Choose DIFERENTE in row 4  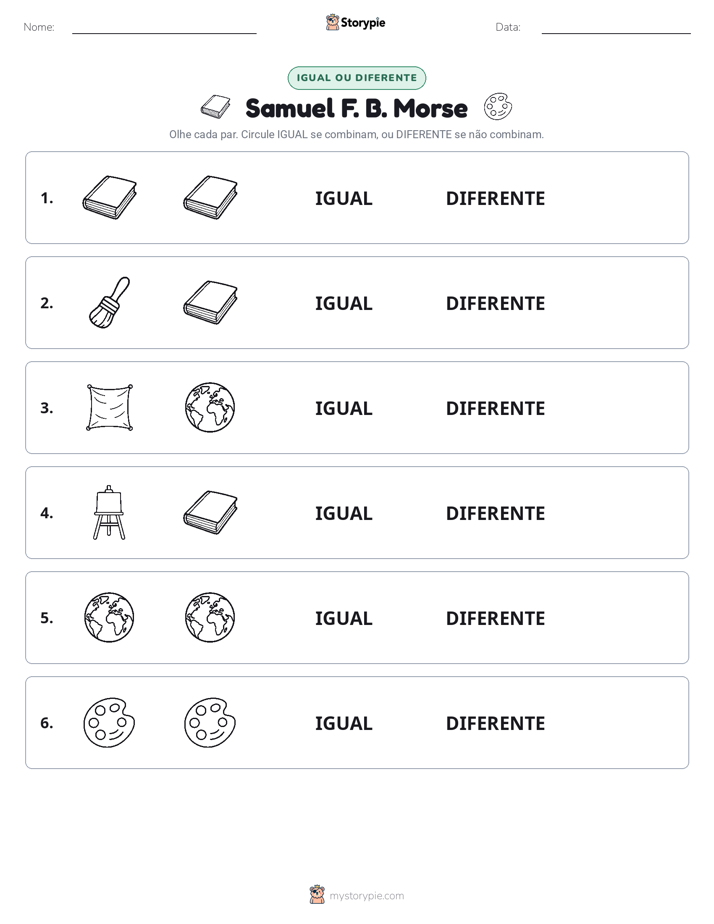(x=495, y=513)
